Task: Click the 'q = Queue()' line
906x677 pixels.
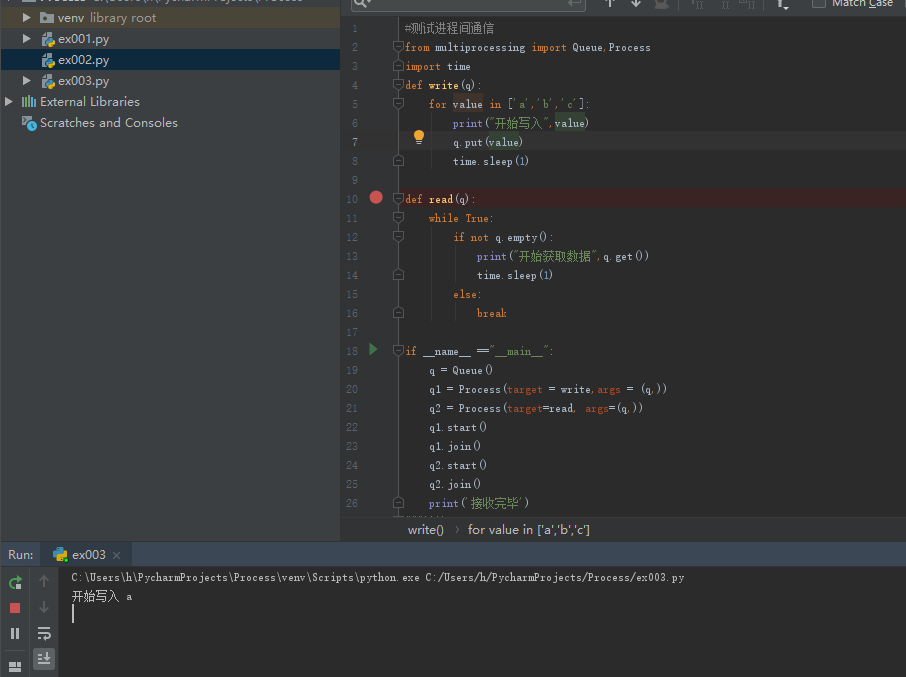Action: [461, 370]
